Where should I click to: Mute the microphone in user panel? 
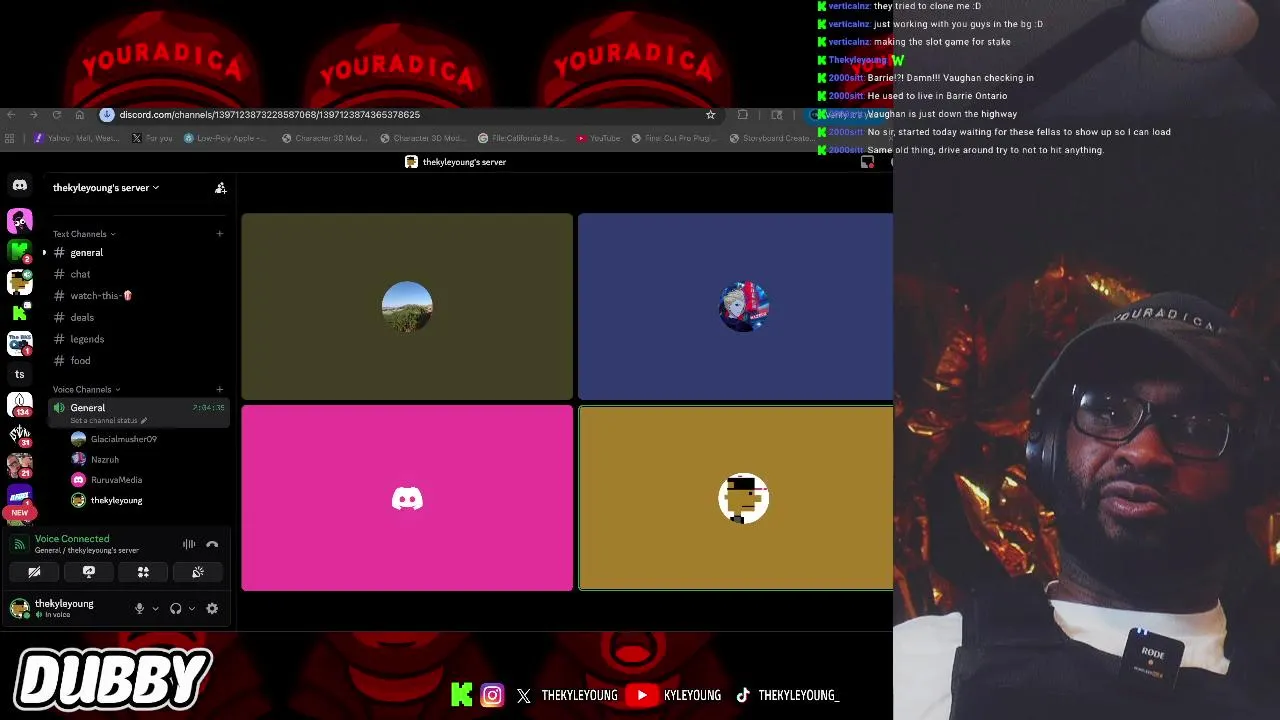[140, 608]
